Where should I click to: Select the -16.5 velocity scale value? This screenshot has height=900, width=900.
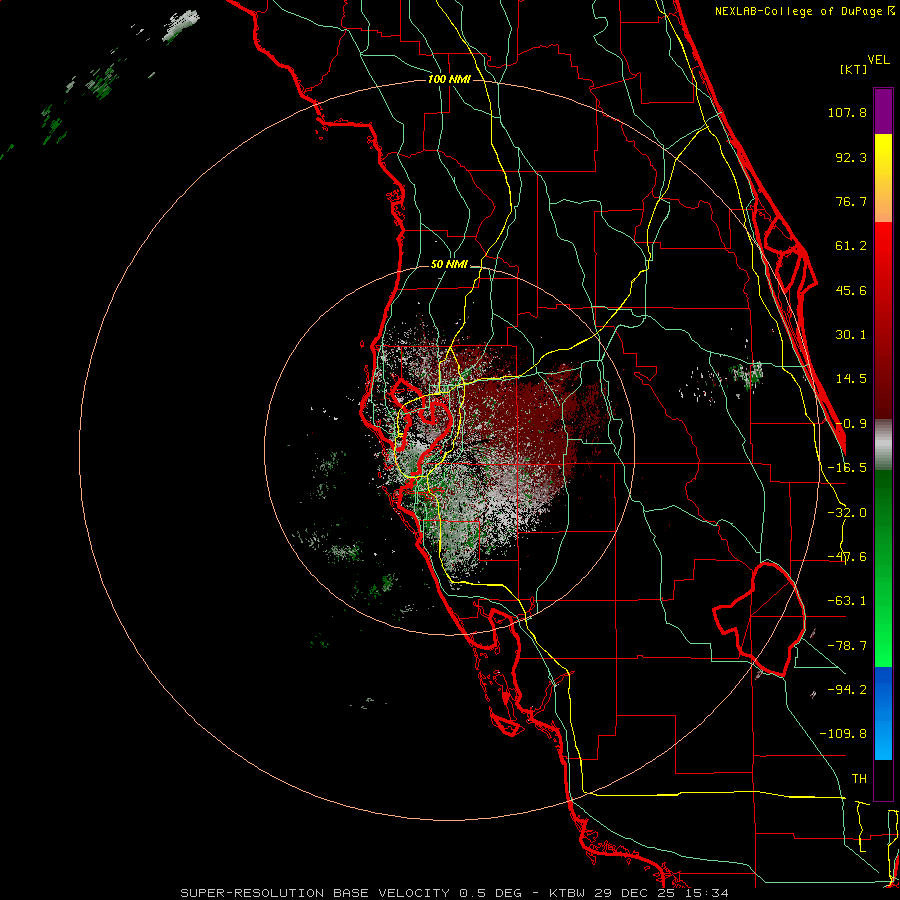(847, 468)
